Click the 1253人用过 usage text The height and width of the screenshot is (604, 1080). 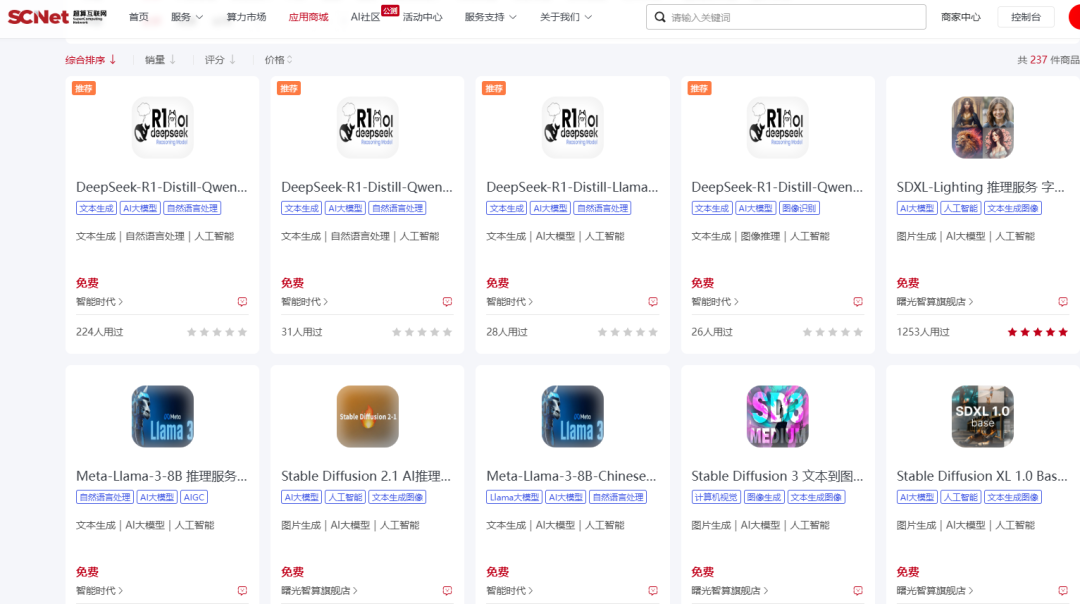(923, 332)
